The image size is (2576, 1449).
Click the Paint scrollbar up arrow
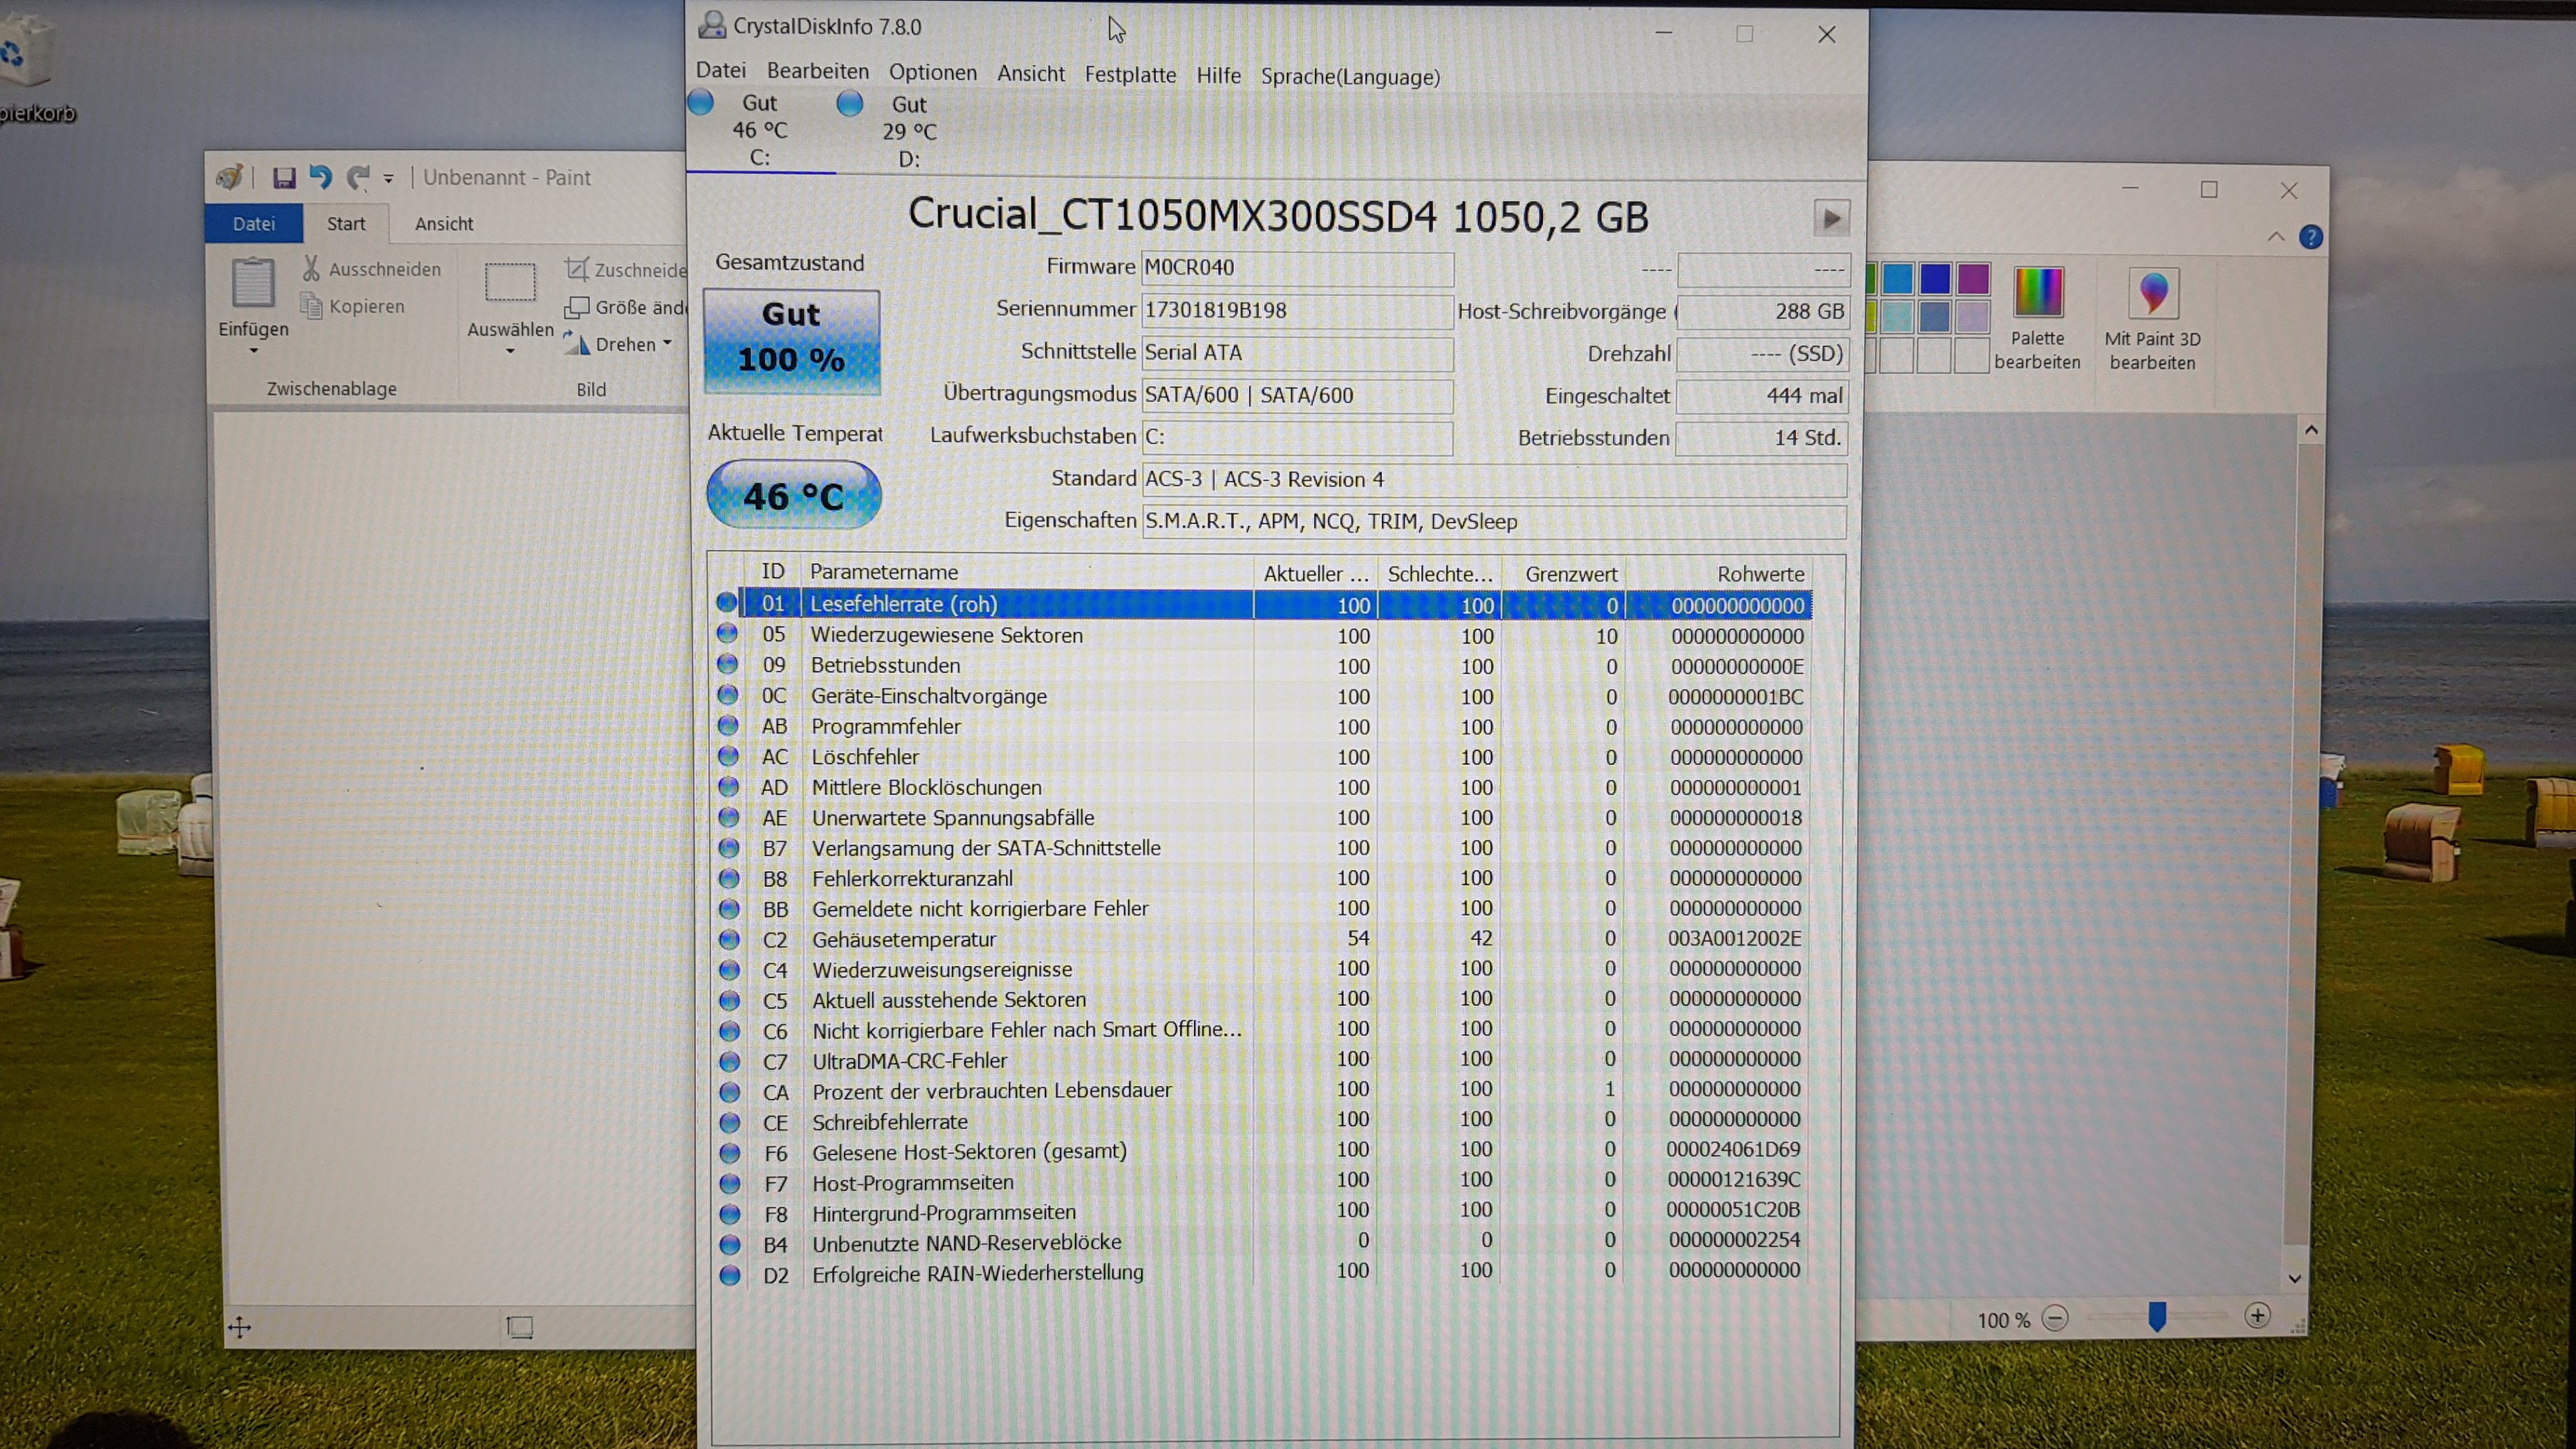tap(2311, 430)
